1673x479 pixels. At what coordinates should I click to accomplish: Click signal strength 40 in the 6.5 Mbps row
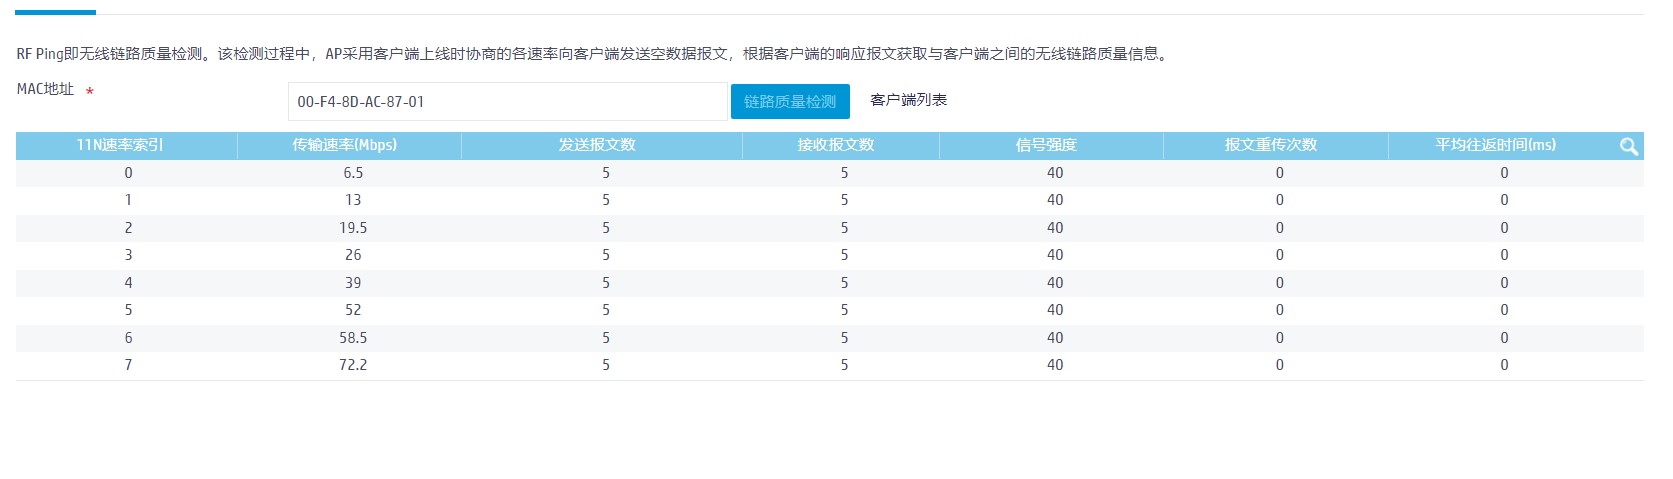[1055, 173]
